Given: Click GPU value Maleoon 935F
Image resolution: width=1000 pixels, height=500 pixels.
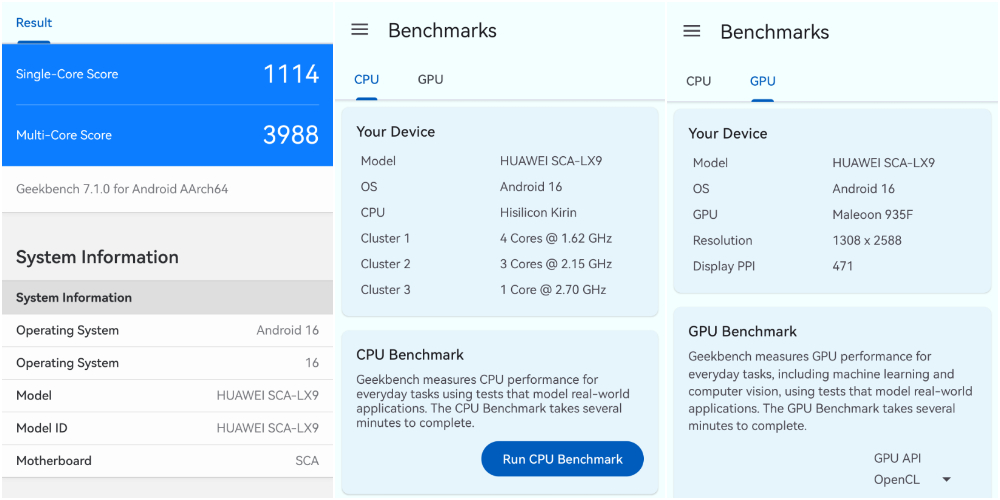Looking at the screenshot, I should (x=872, y=215).
